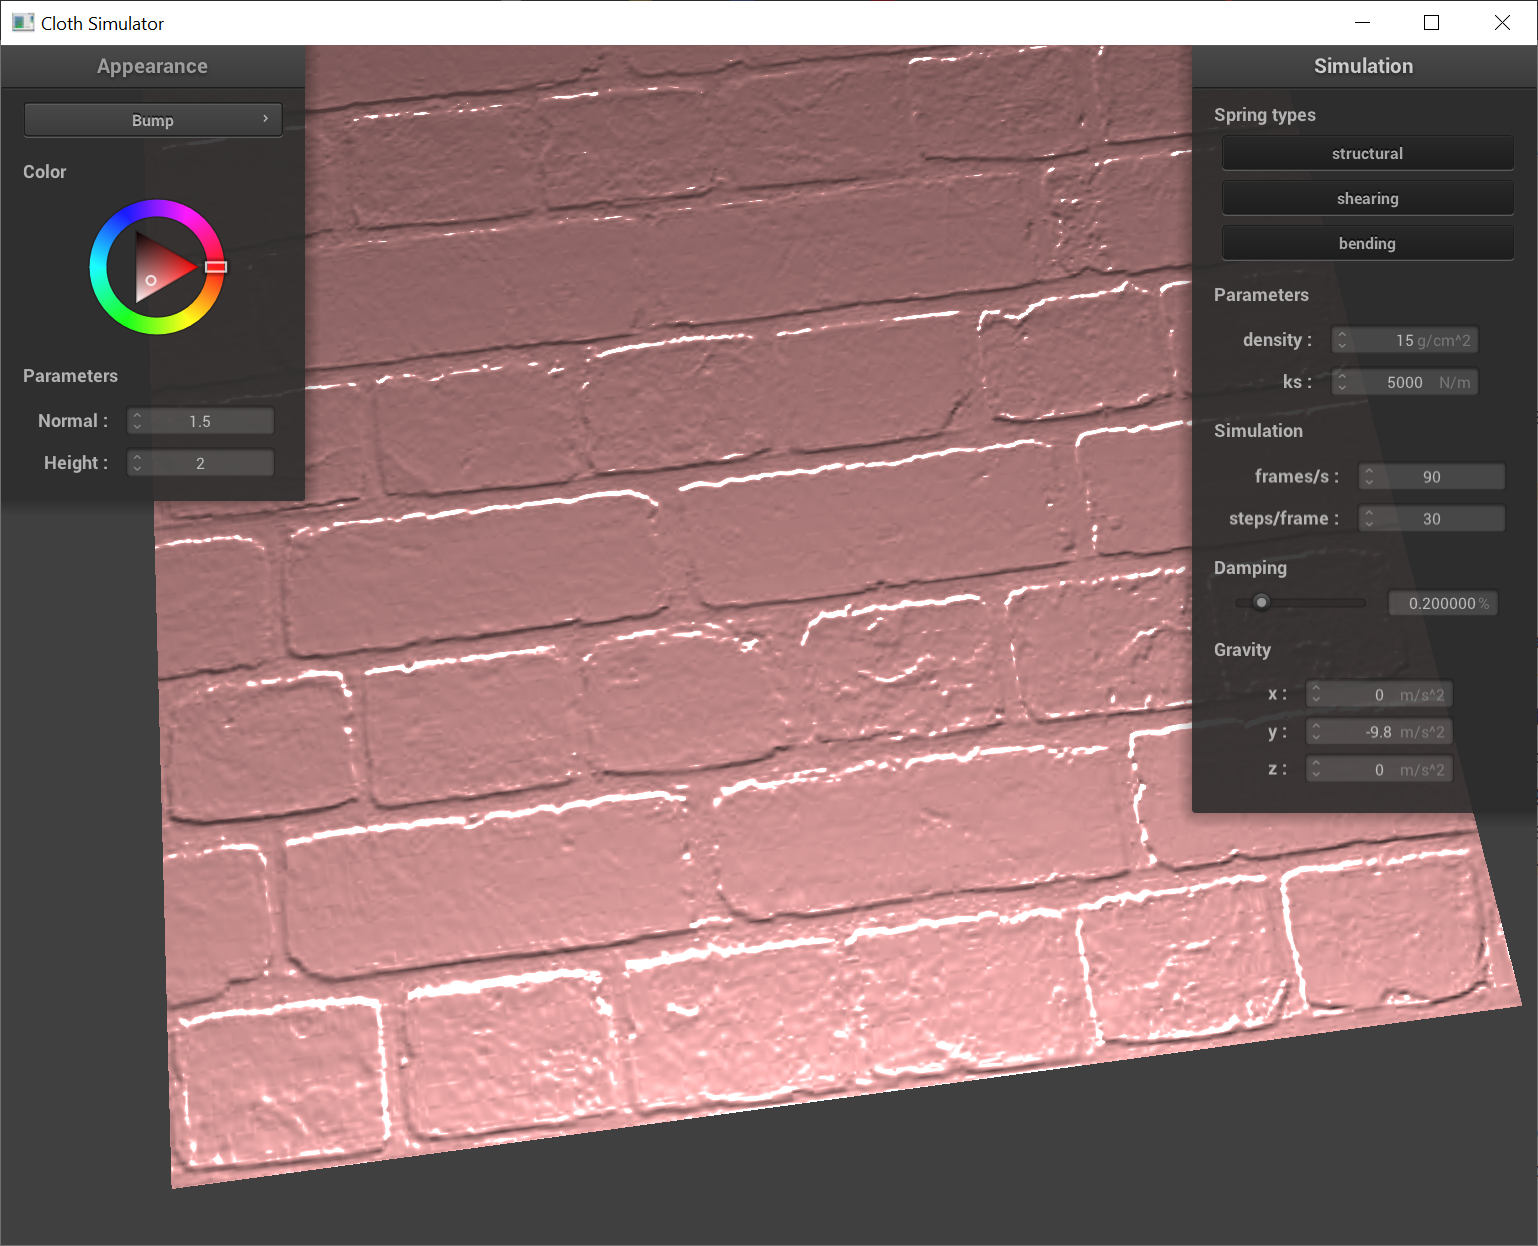Click the Height value field
Screen dimensions: 1538x1246
tap(200, 463)
